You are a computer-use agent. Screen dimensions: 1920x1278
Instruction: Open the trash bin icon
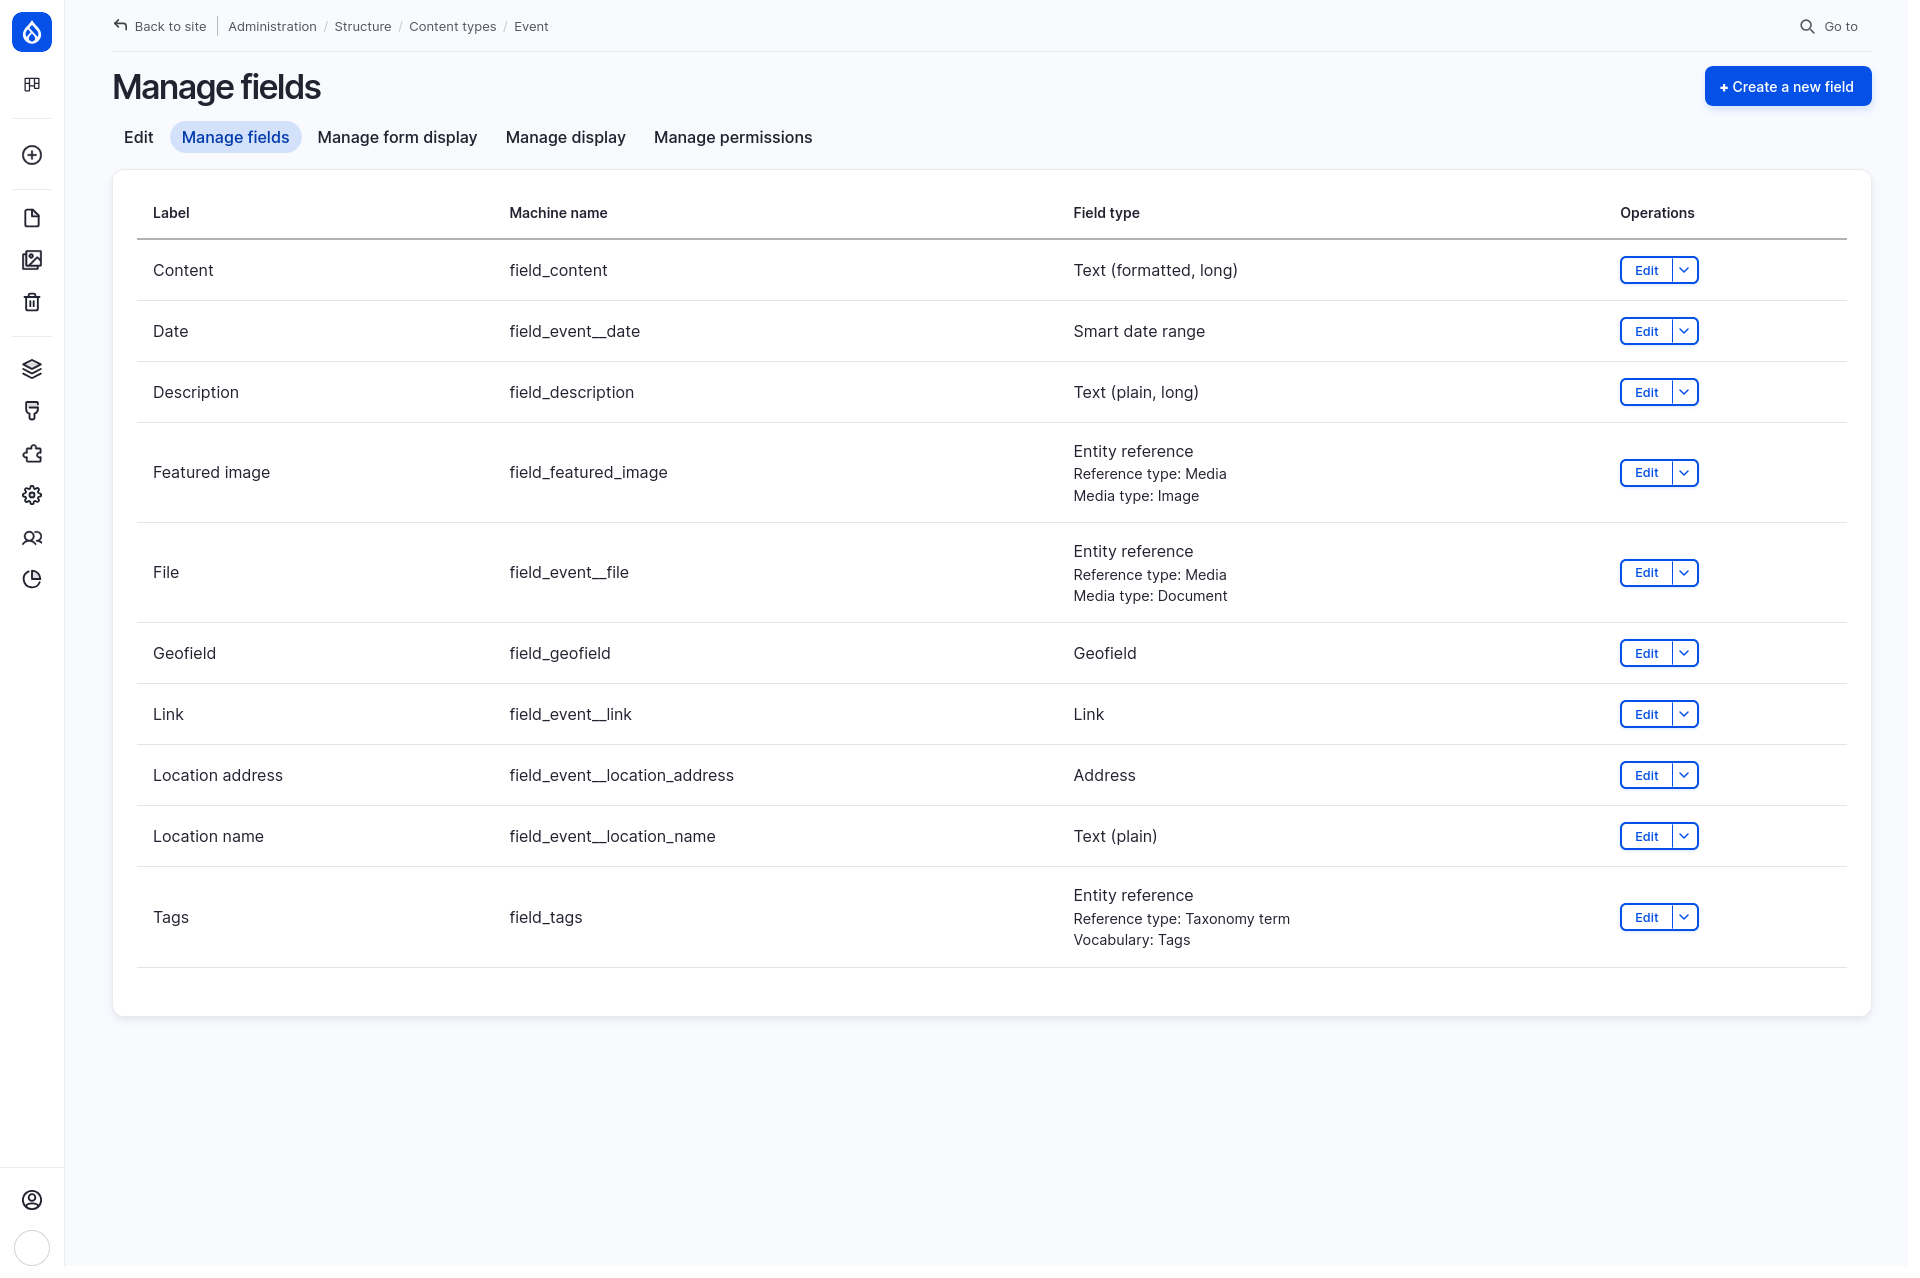31,302
